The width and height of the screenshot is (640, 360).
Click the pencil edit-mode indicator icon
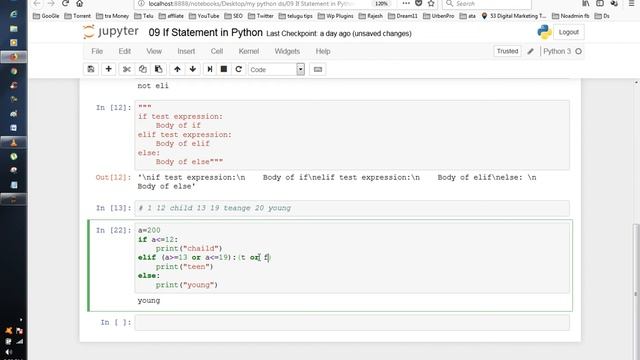point(531,51)
